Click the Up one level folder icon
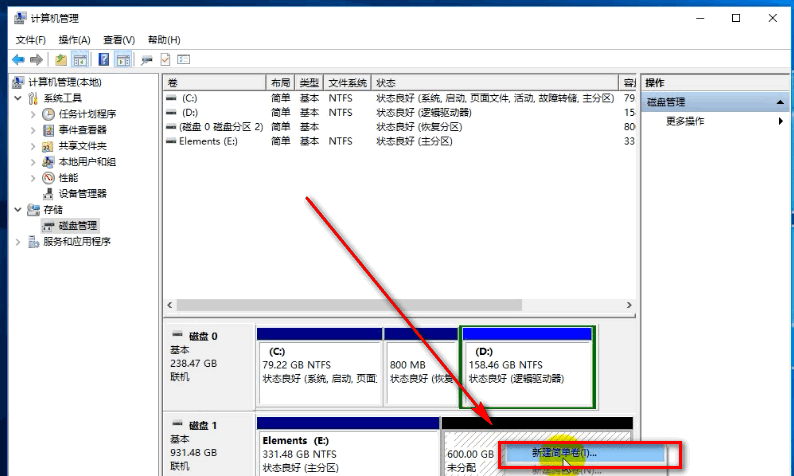794x476 pixels. tap(61, 60)
